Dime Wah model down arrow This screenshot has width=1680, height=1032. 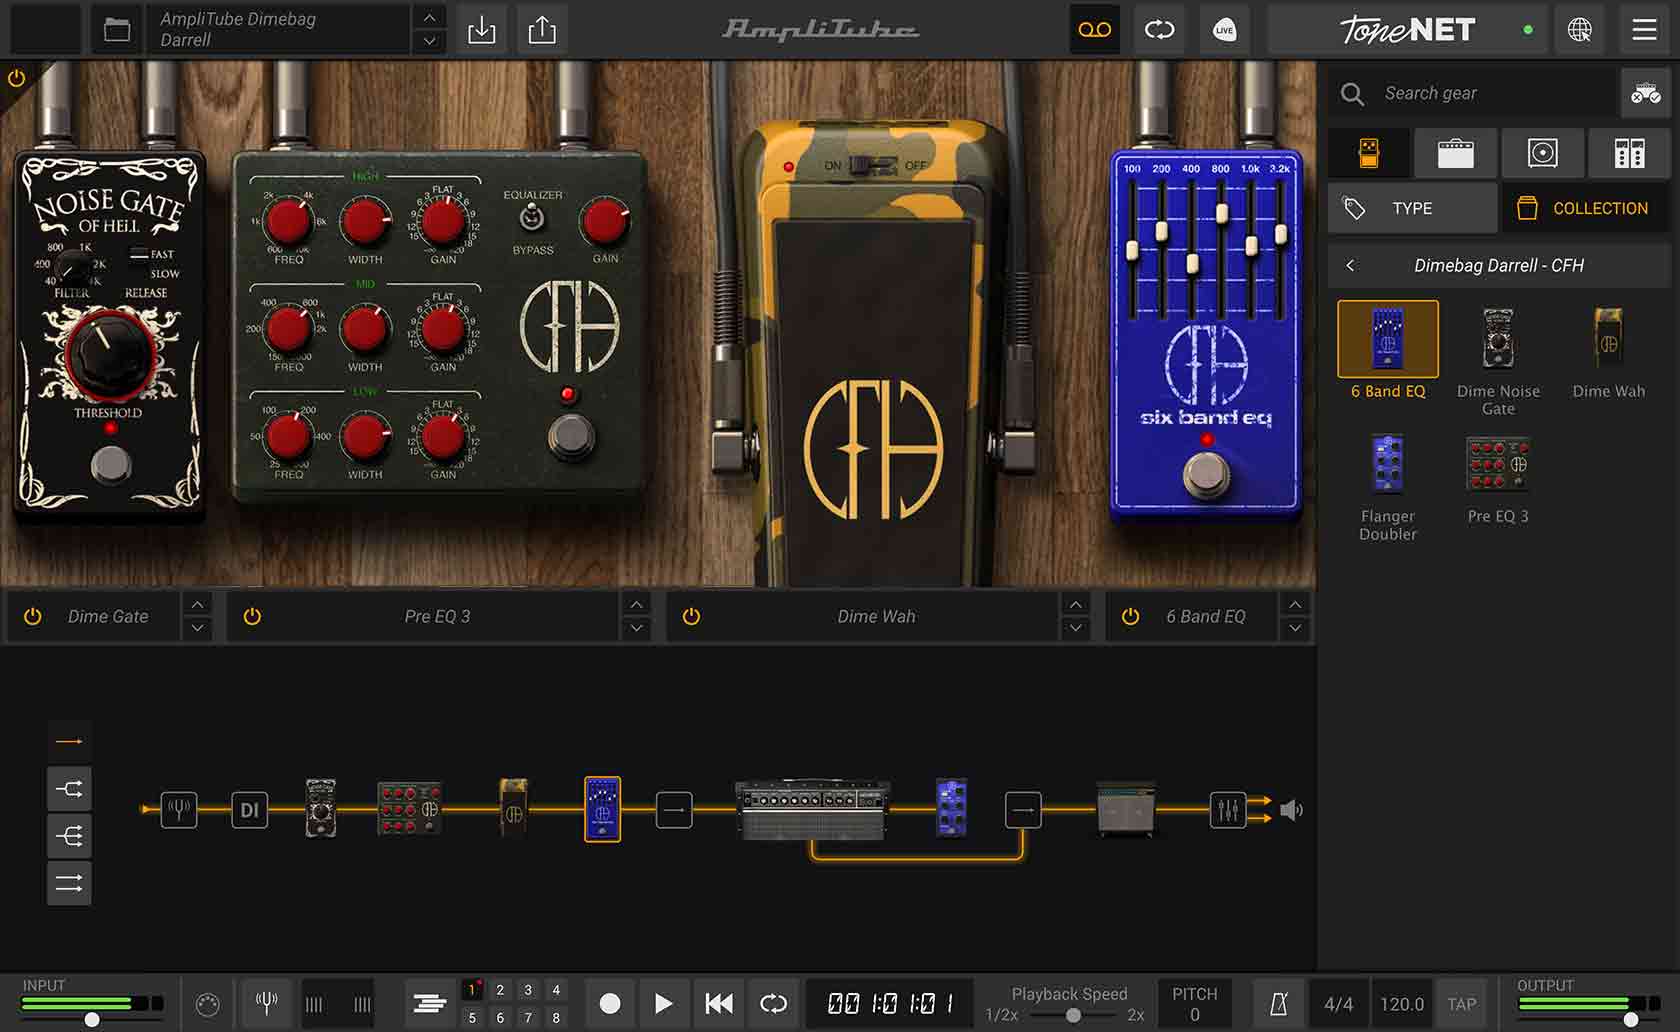[x=1075, y=628]
